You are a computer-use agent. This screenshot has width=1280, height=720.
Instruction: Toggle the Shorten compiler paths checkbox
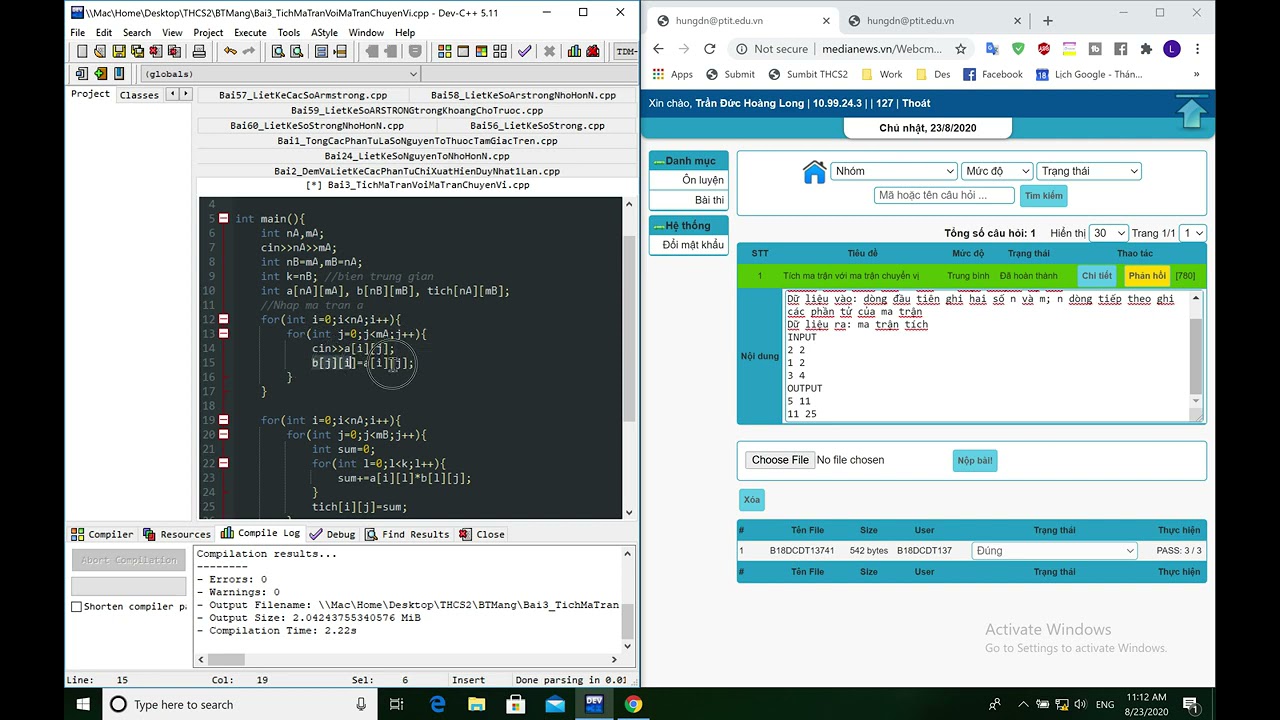pyautogui.click(x=77, y=607)
